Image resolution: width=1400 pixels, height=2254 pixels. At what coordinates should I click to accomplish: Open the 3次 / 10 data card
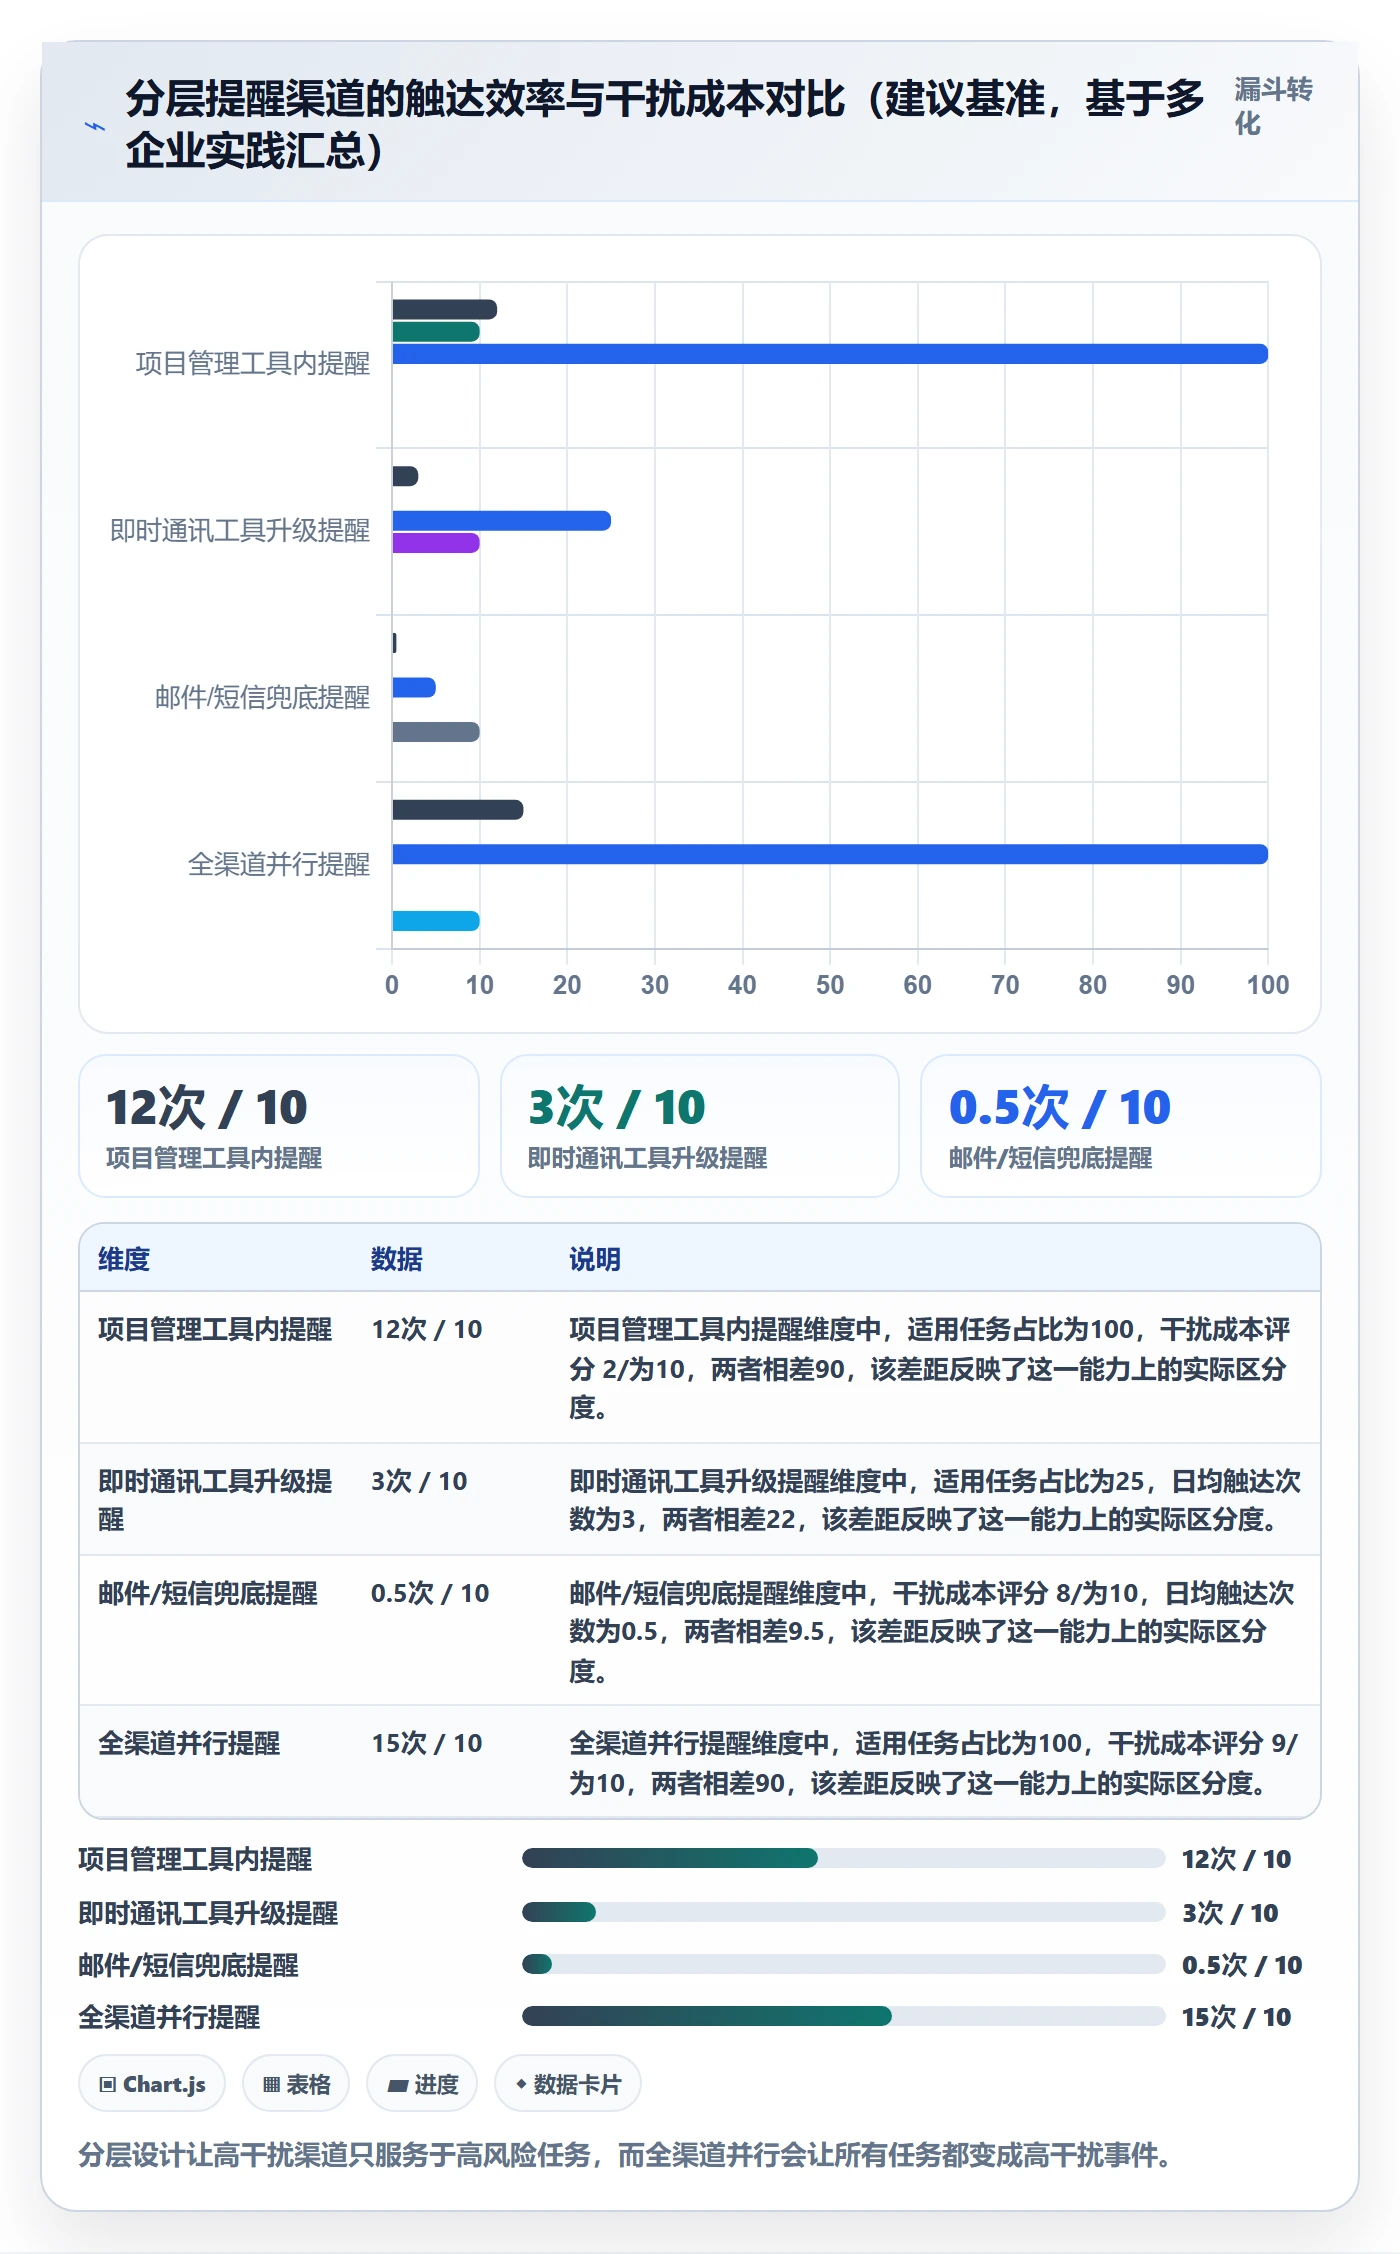pos(700,1126)
